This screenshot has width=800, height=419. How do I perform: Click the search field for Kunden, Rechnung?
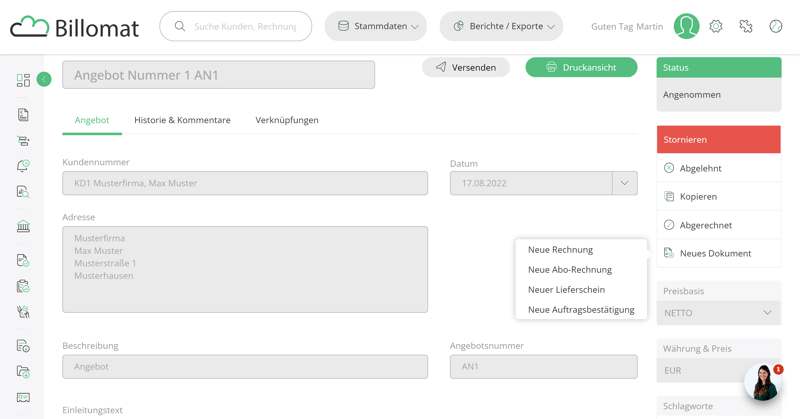[x=244, y=27]
